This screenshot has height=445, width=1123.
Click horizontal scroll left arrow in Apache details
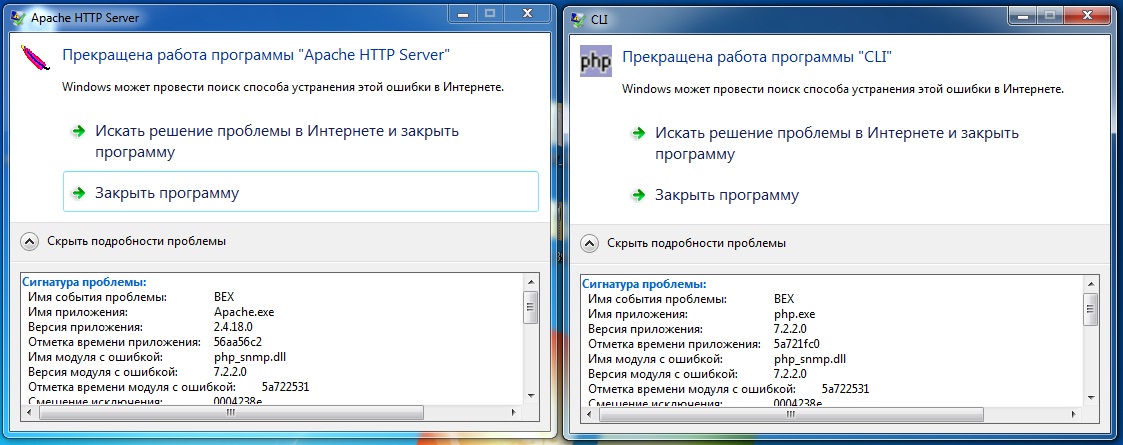(x=29, y=413)
